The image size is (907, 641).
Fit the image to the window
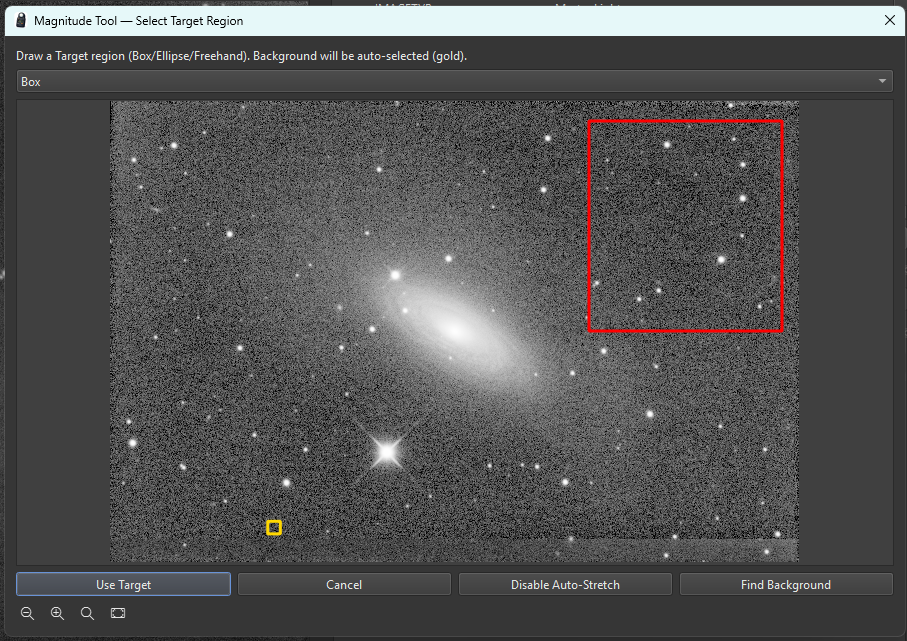118,613
